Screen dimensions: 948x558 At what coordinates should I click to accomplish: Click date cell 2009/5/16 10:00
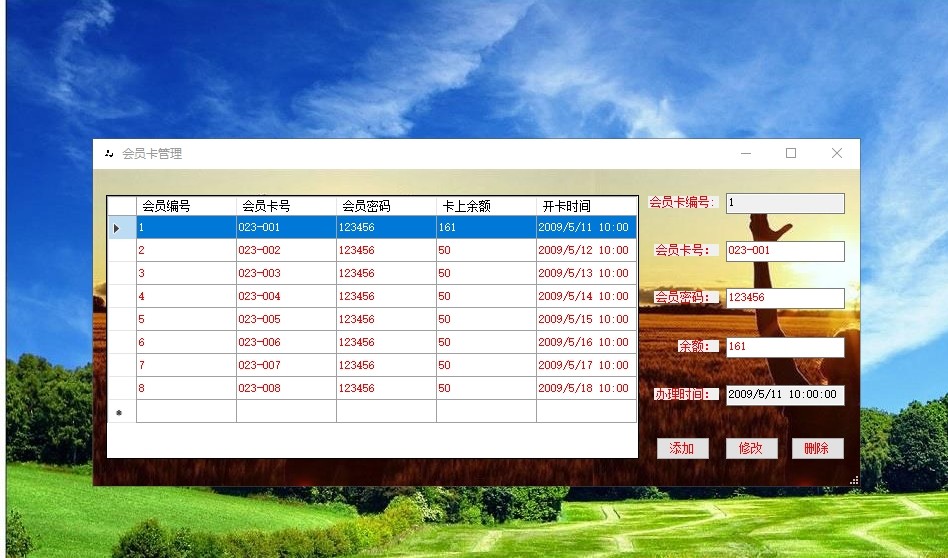(x=586, y=342)
